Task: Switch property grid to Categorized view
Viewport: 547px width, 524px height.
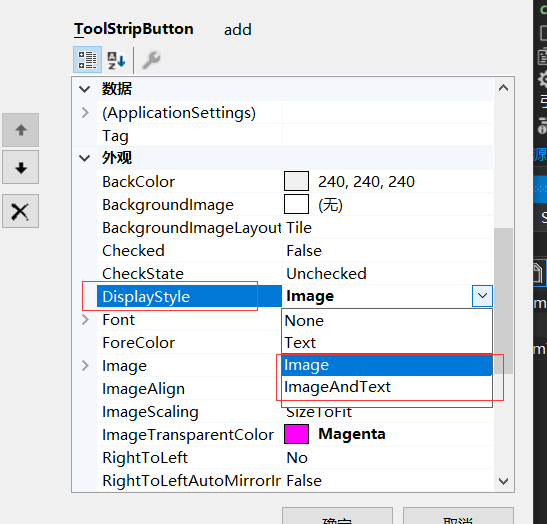Action: (x=87, y=60)
